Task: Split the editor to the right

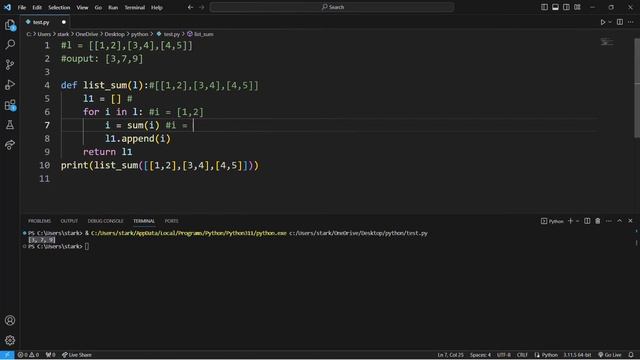Action: point(620,22)
